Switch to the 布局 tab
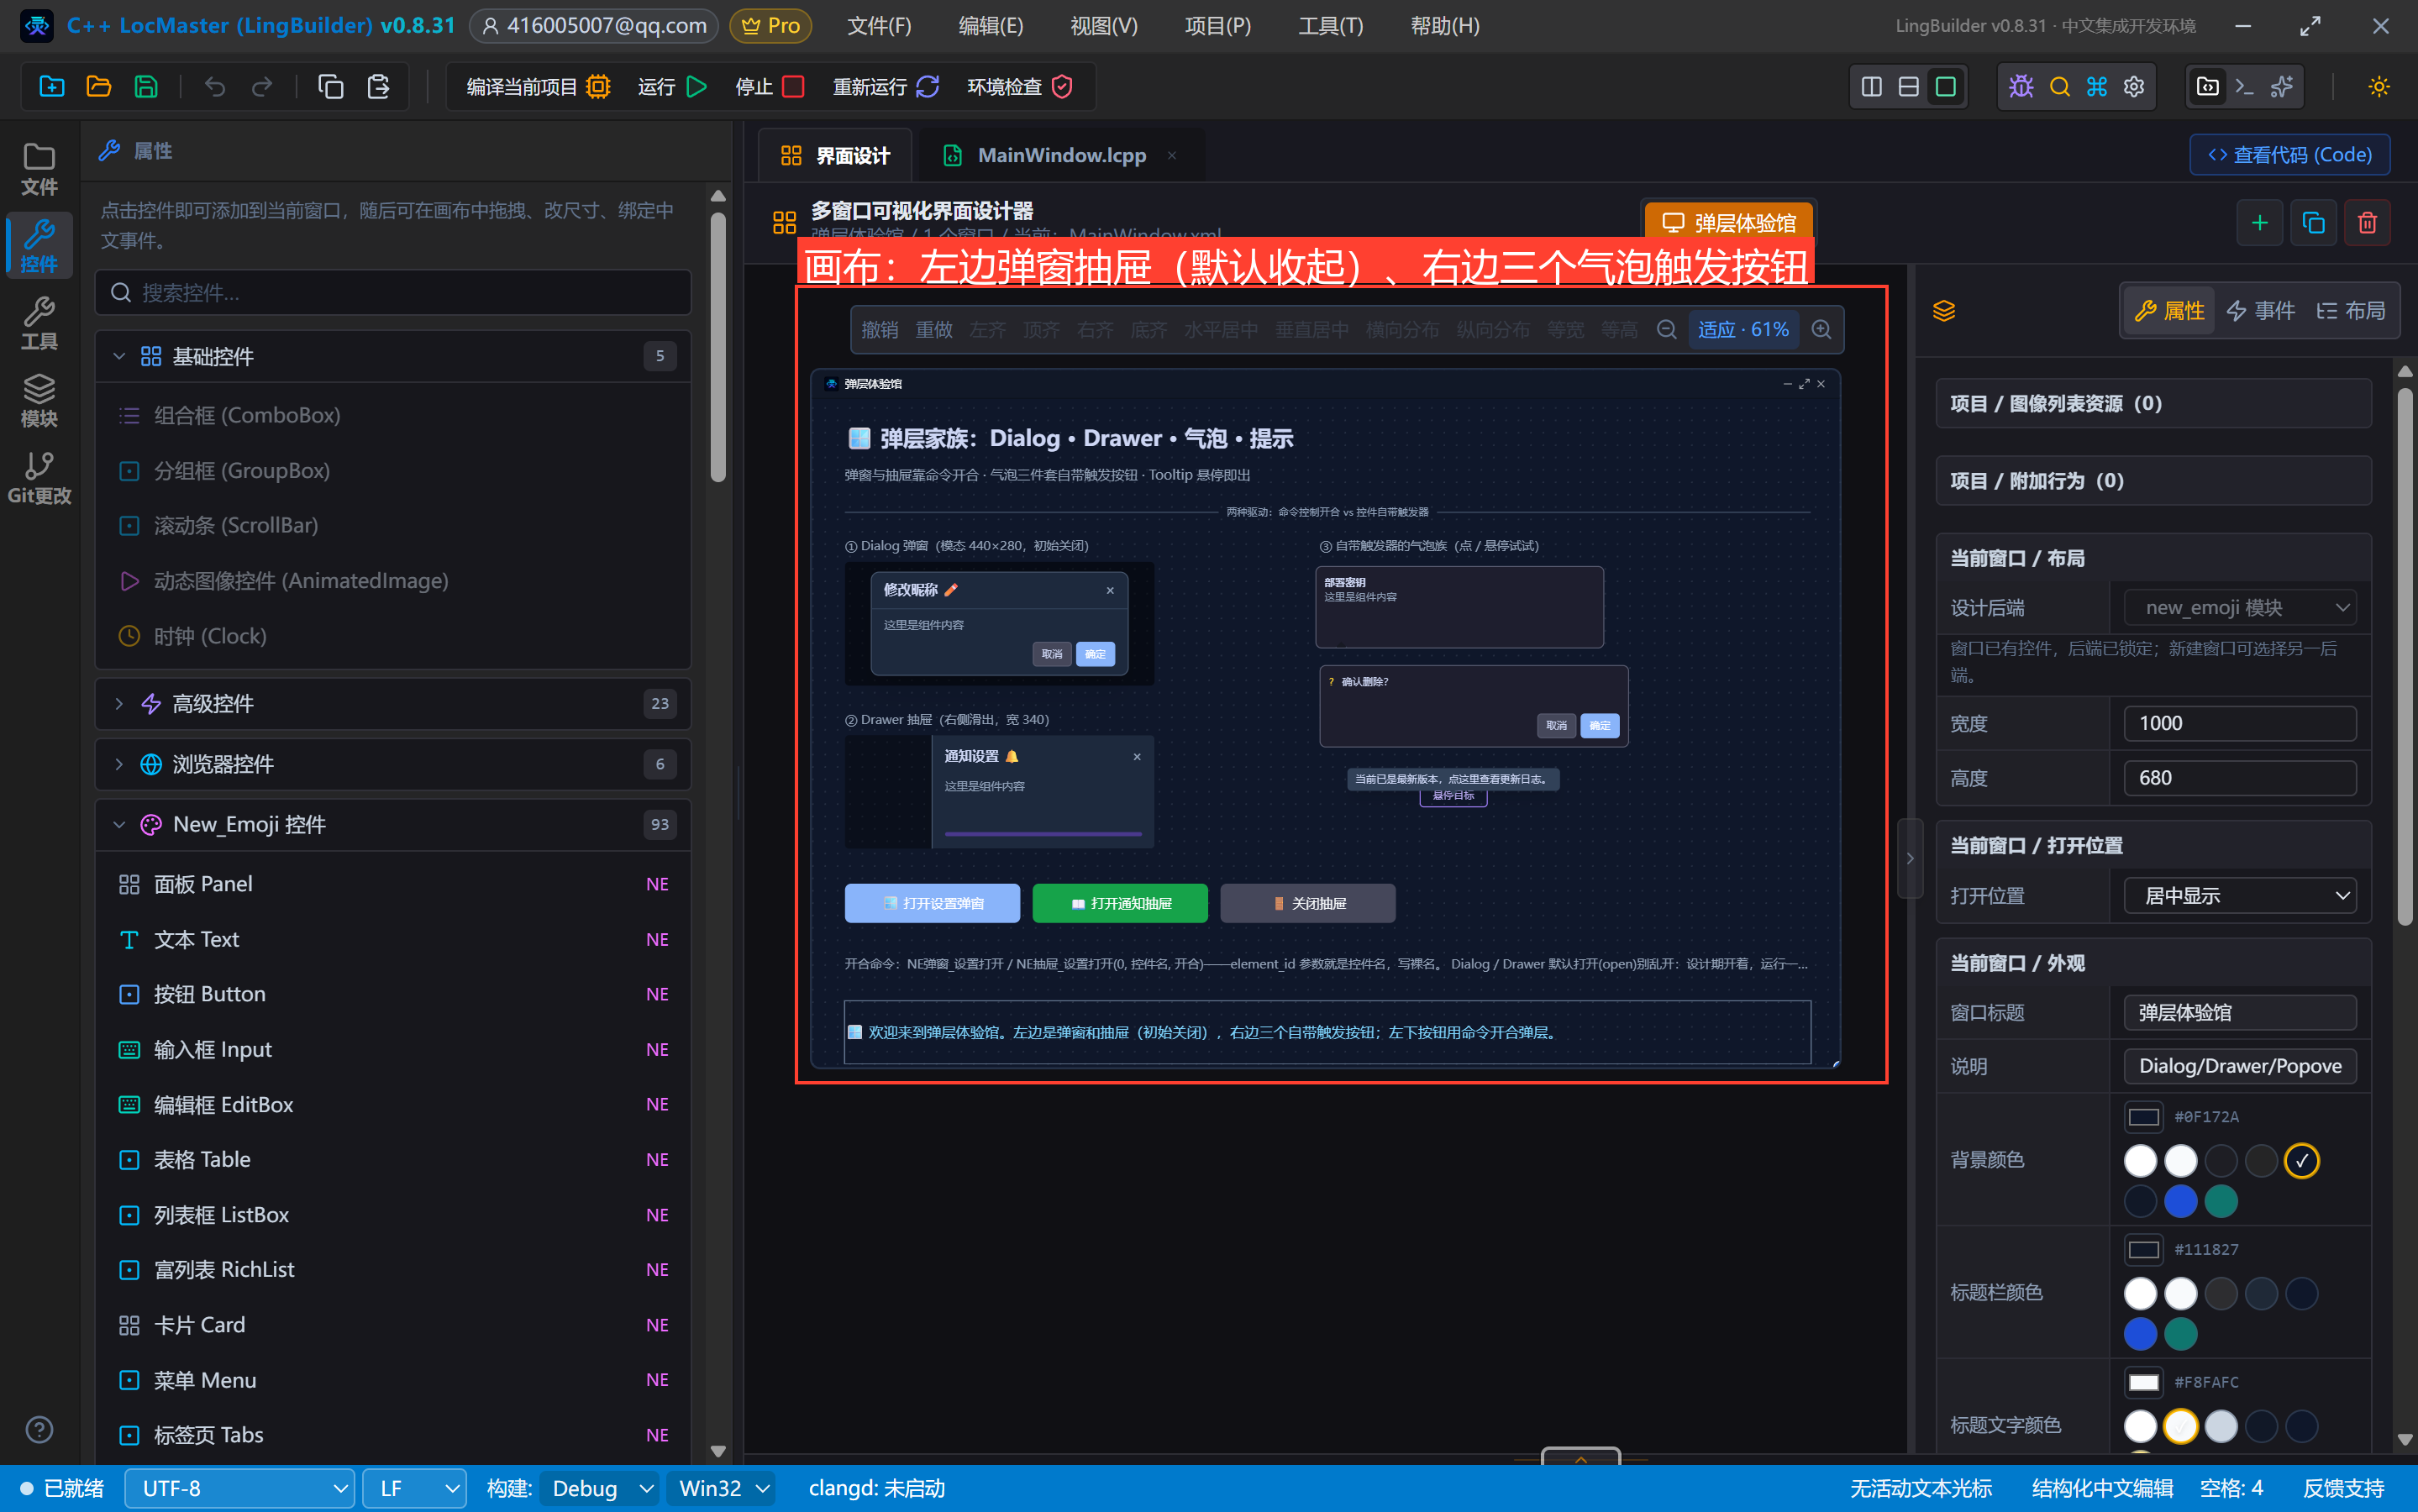This screenshot has height=1512, width=2418. point(2350,311)
